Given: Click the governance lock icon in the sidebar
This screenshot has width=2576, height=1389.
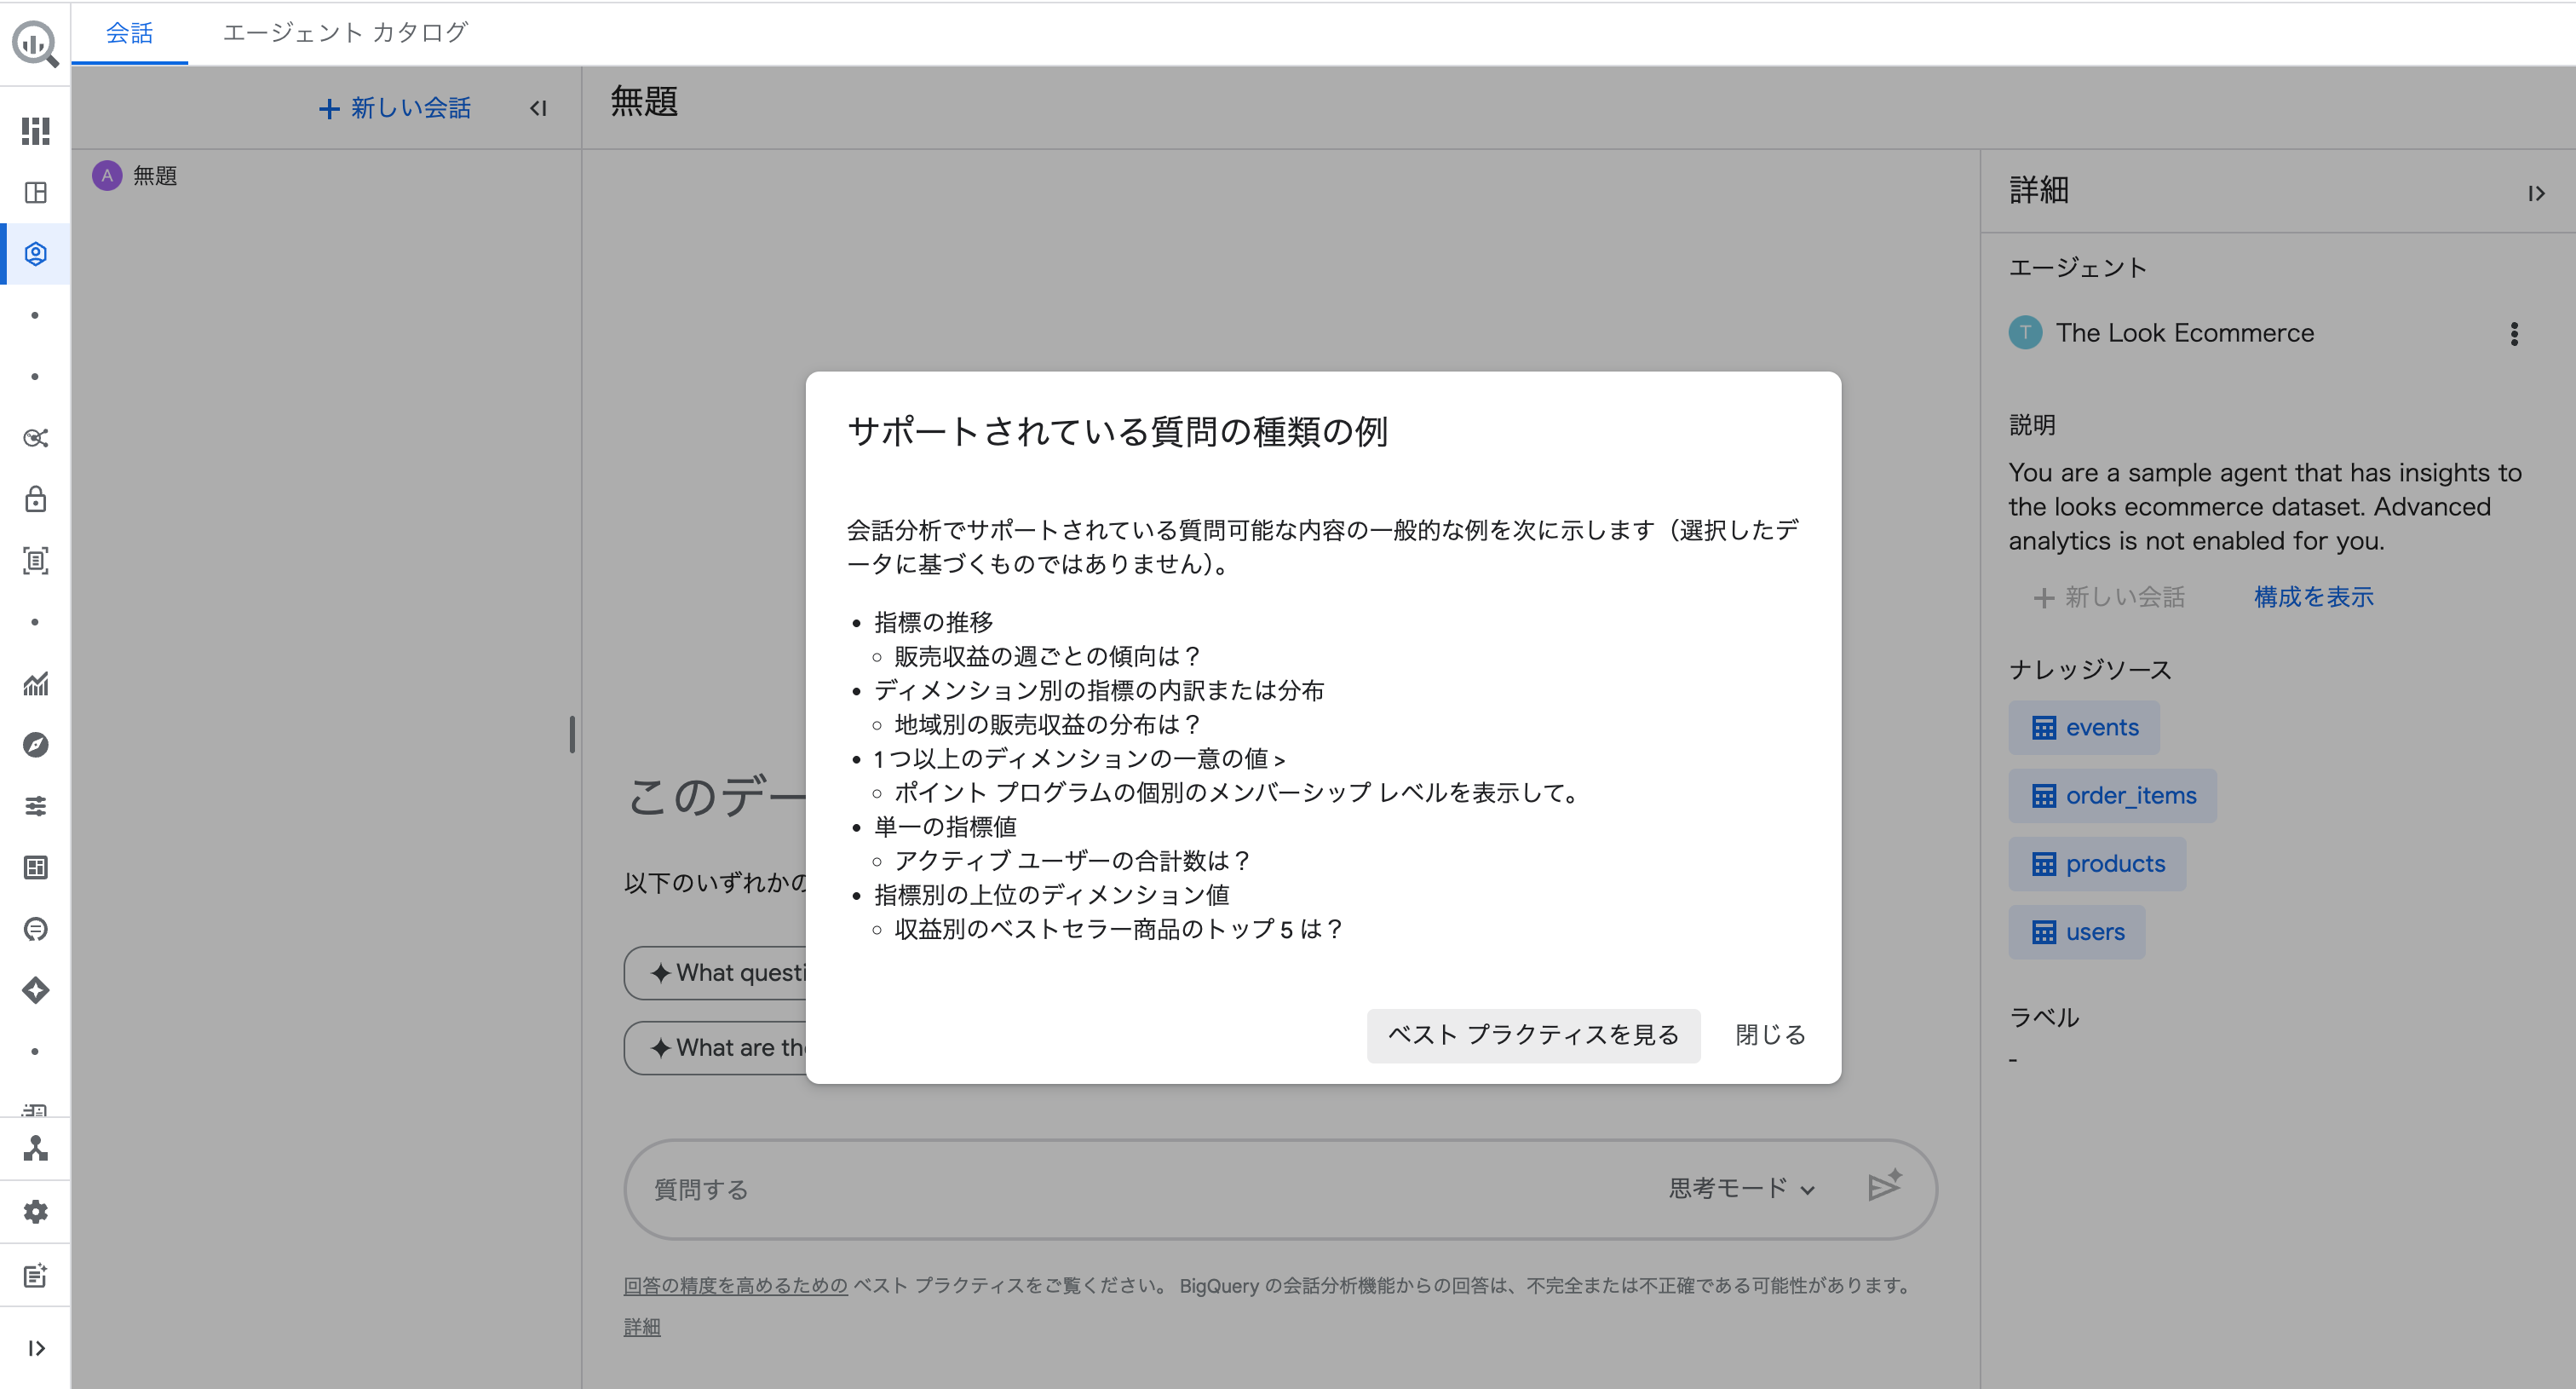Looking at the screenshot, I should coord(35,500).
